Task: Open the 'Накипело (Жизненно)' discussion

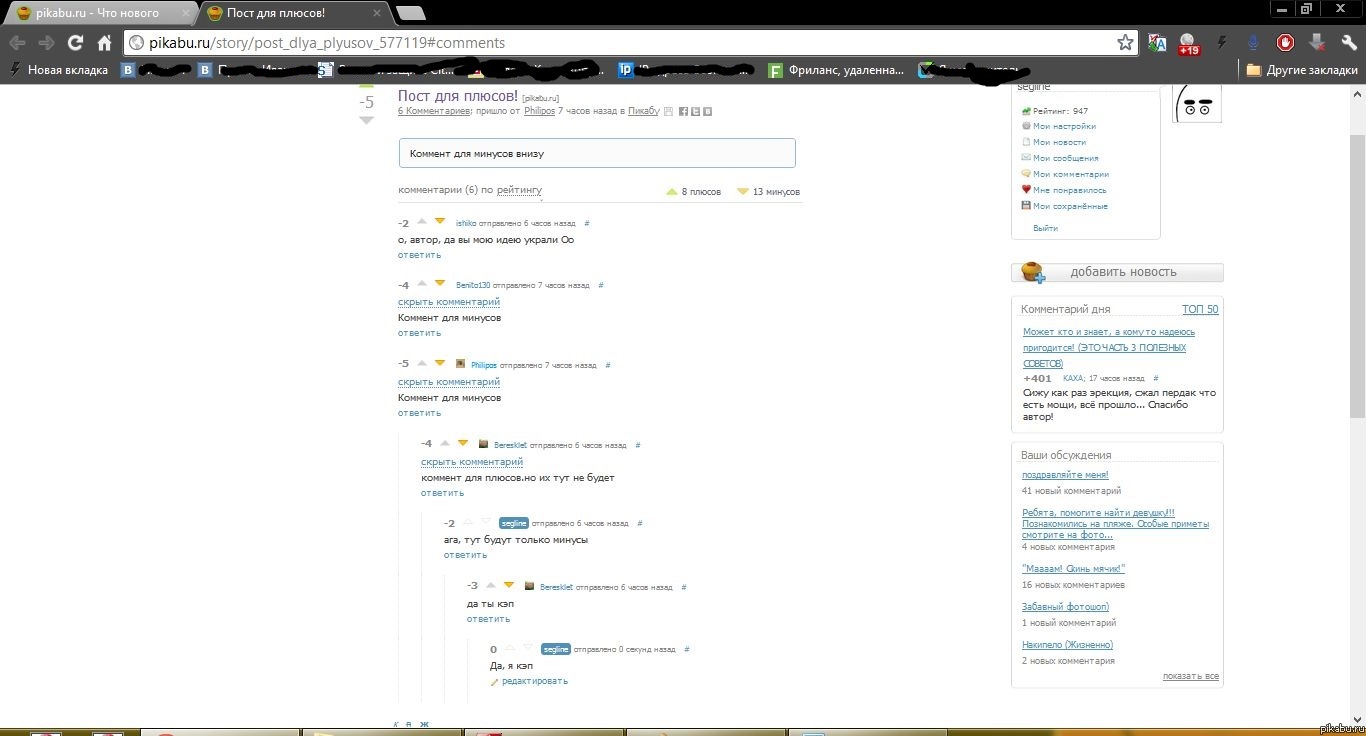Action: pos(1067,645)
